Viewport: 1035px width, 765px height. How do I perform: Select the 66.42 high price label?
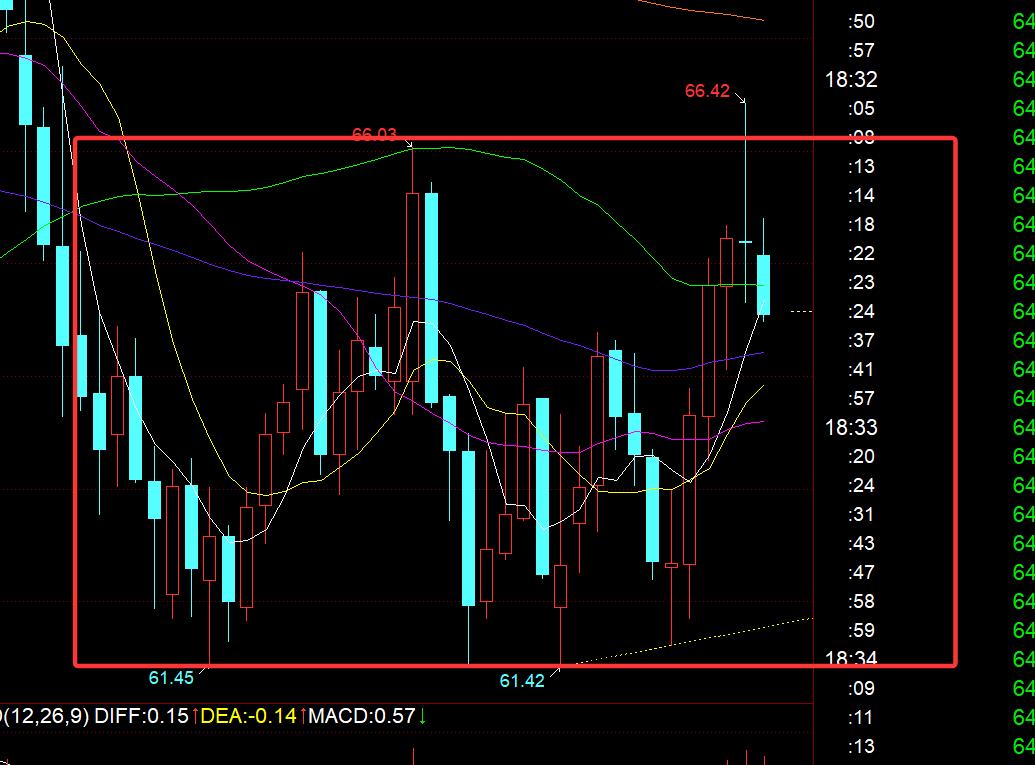point(707,91)
